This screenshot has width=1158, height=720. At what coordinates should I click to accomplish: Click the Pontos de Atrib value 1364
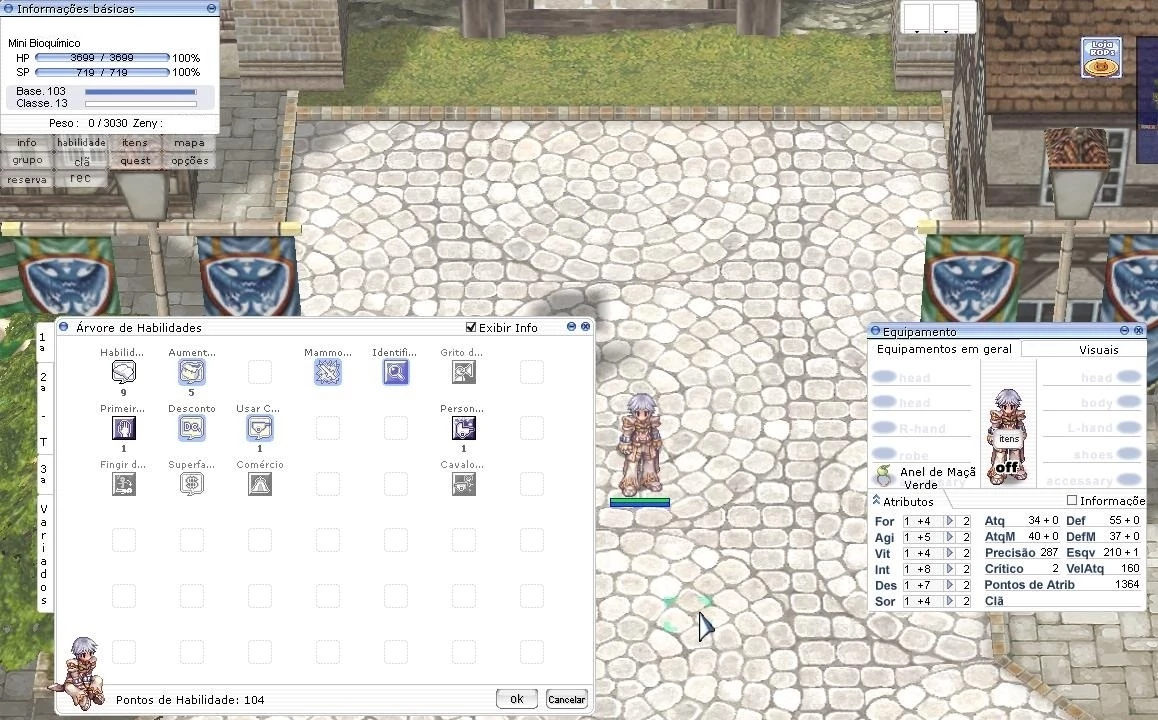(x=1127, y=584)
